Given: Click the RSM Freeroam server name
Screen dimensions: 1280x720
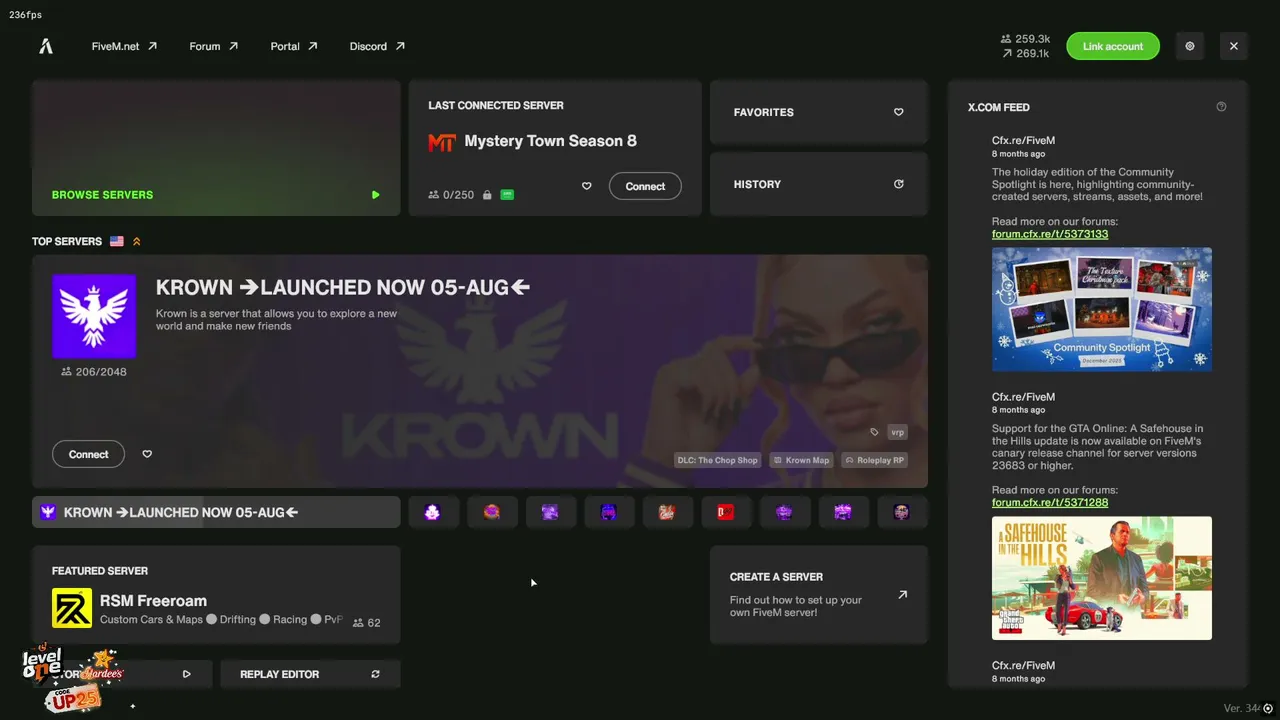Looking at the screenshot, I should (x=153, y=601).
